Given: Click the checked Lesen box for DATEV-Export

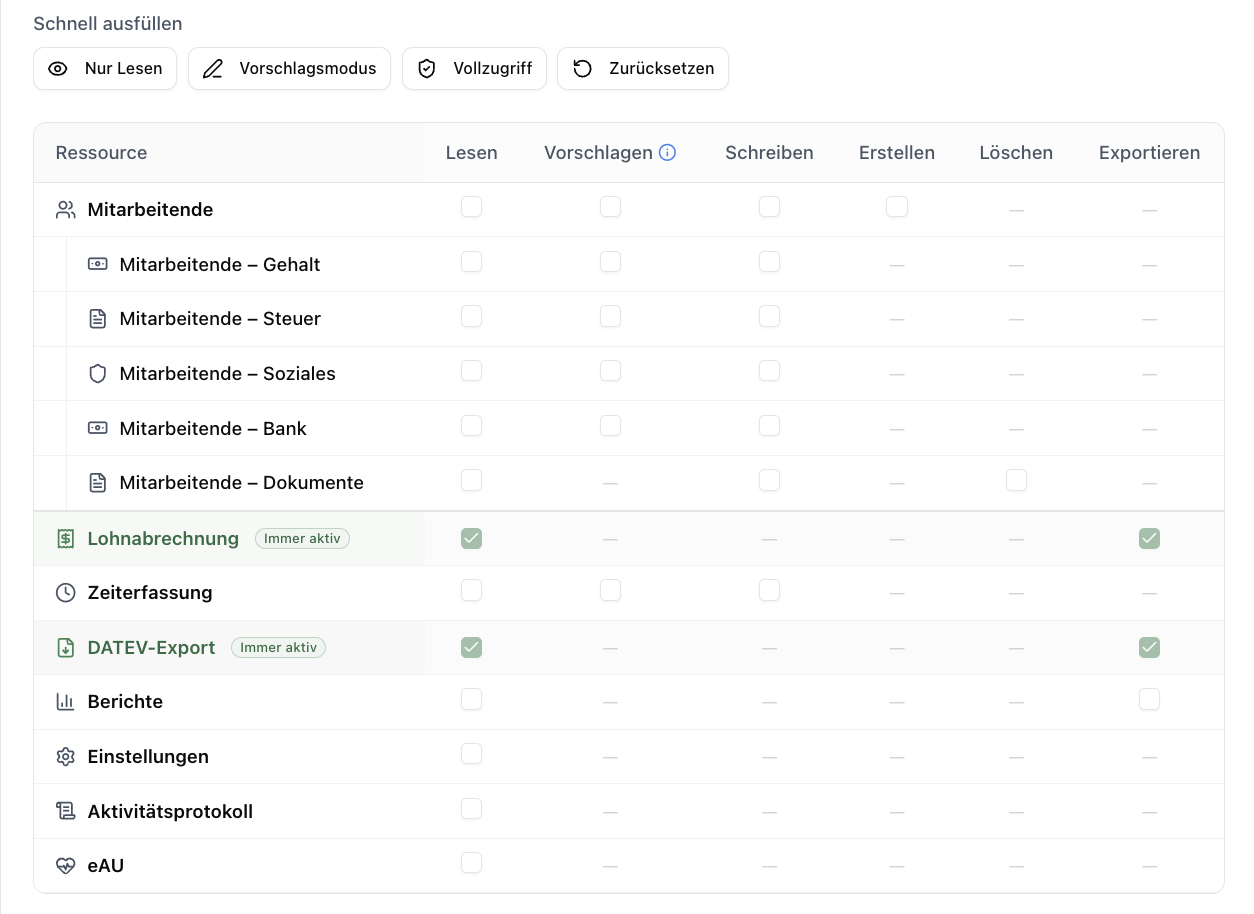Looking at the screenshot, I should point(471,648).
